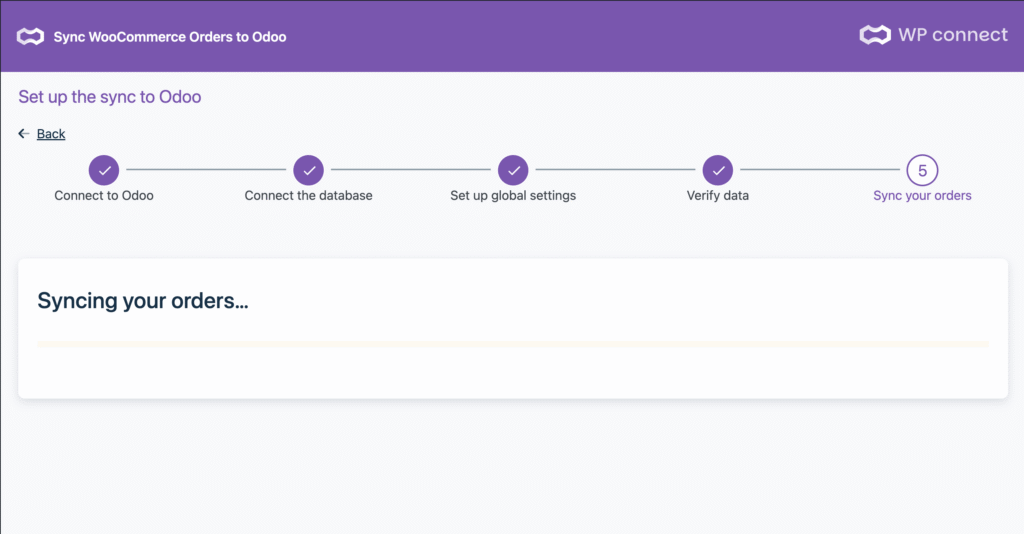Screen dimensions: 1024x534
Task: Click the 'Verify data' step label
Action: pos(718,196)
